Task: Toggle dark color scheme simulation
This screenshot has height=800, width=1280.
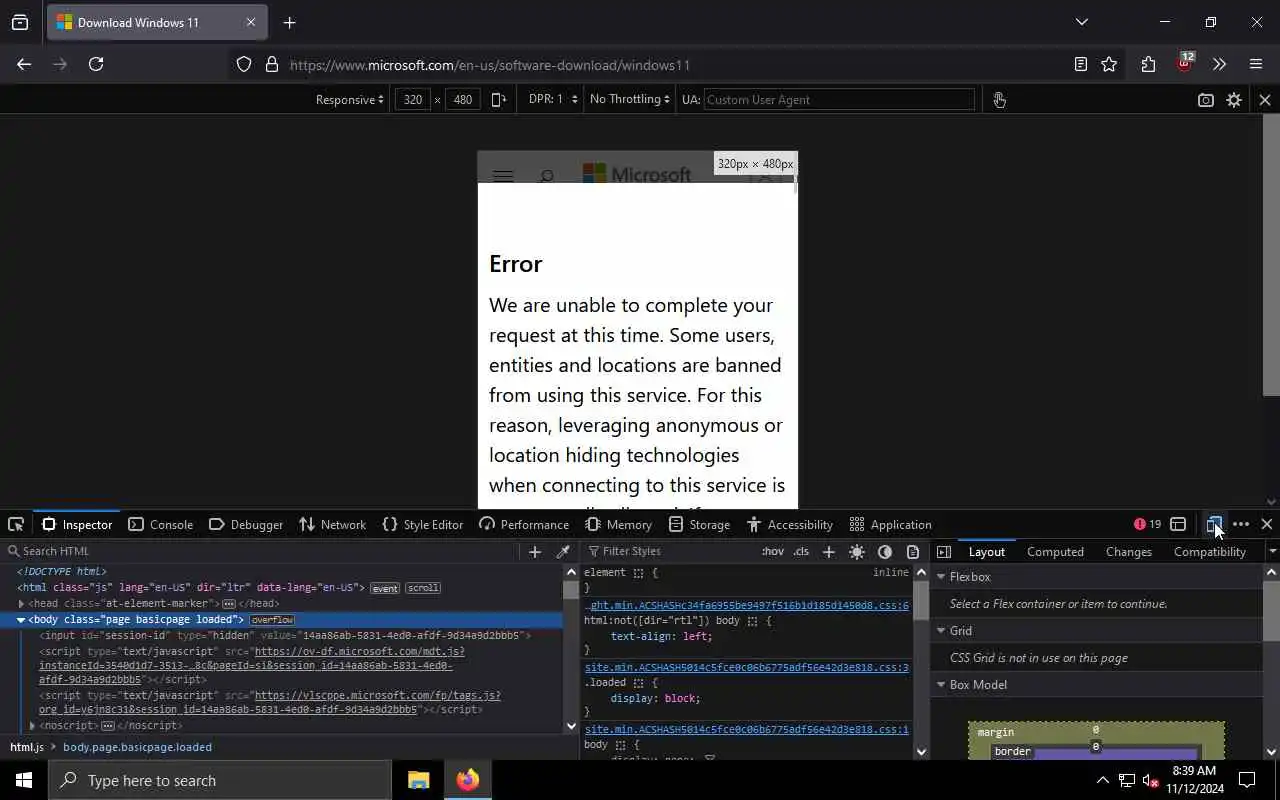Action: 885,551
